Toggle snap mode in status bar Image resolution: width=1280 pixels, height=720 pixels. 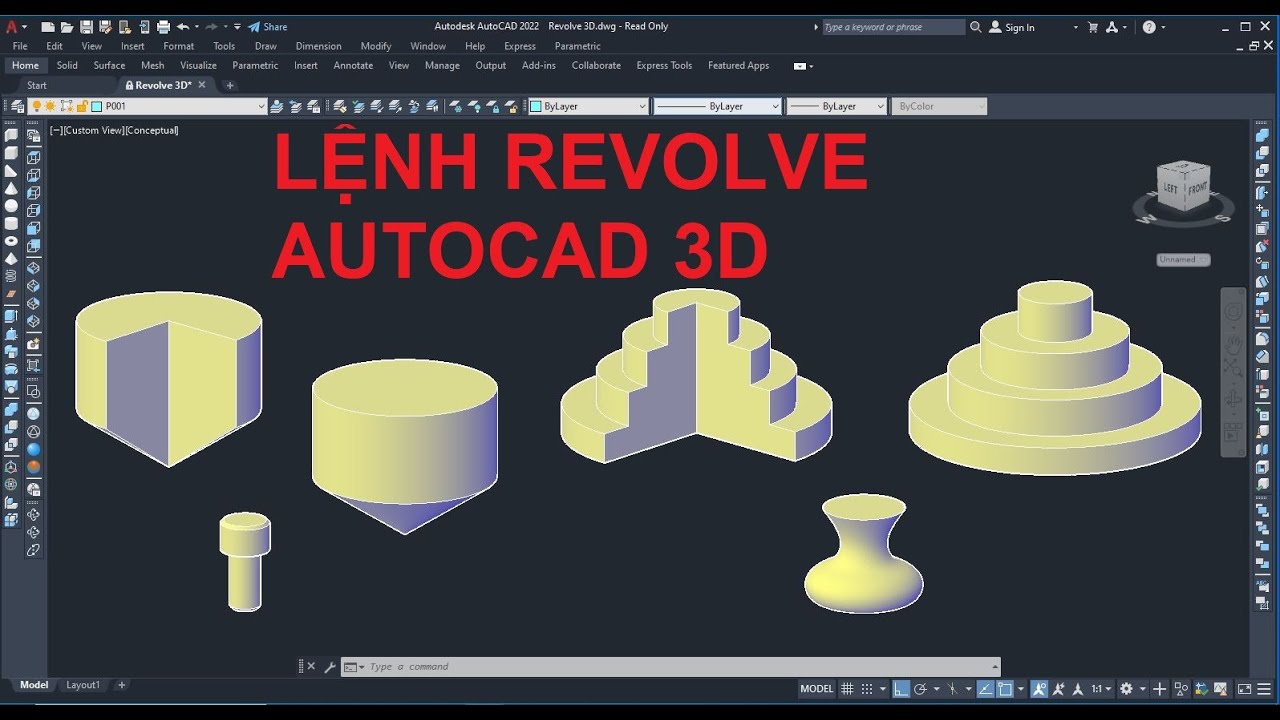click(x=867, y=689)
